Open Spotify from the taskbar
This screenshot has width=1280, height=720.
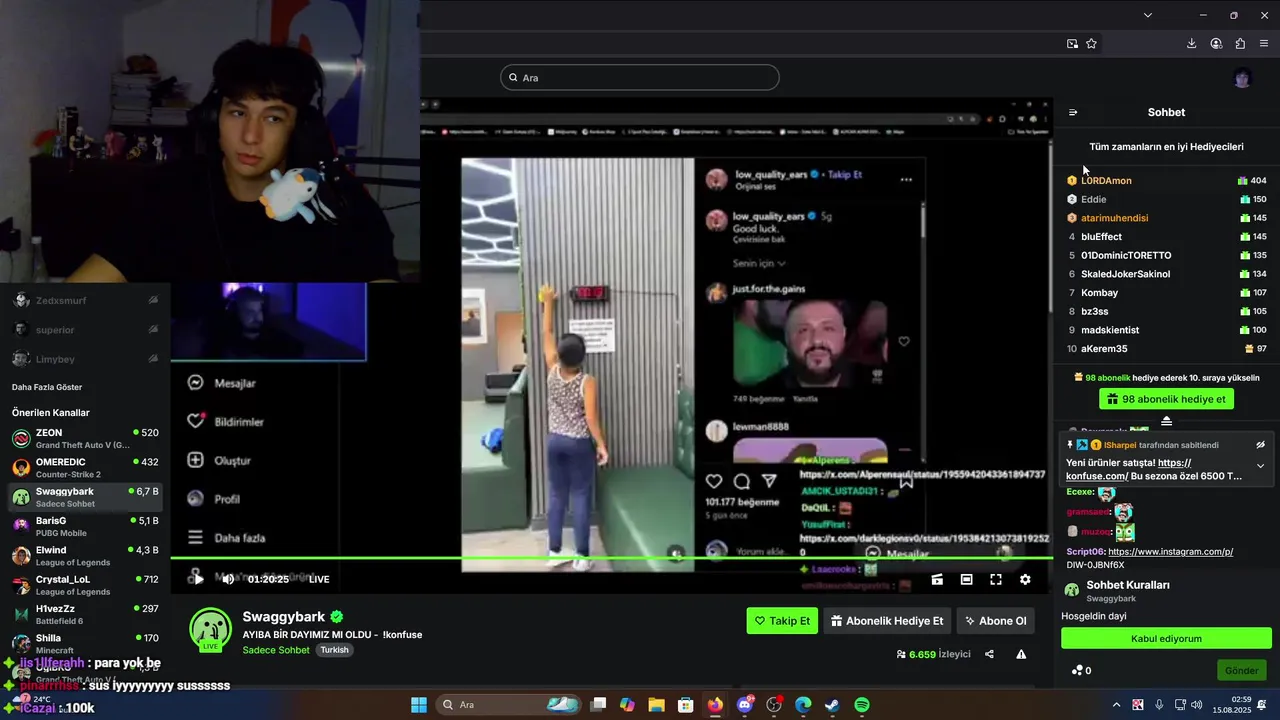[862, 705]
